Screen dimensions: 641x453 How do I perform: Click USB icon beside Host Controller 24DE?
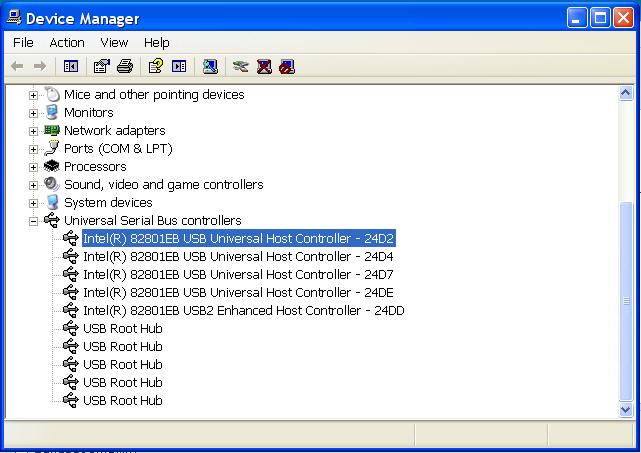[71, 292]
